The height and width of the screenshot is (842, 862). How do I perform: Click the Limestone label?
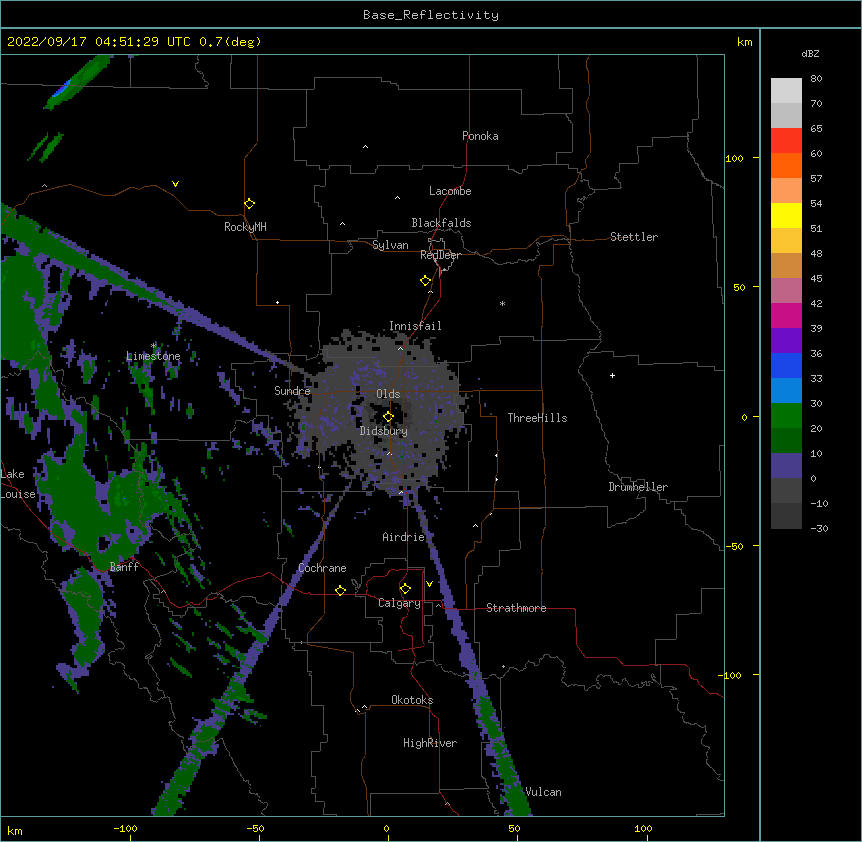tap(153, 356)
